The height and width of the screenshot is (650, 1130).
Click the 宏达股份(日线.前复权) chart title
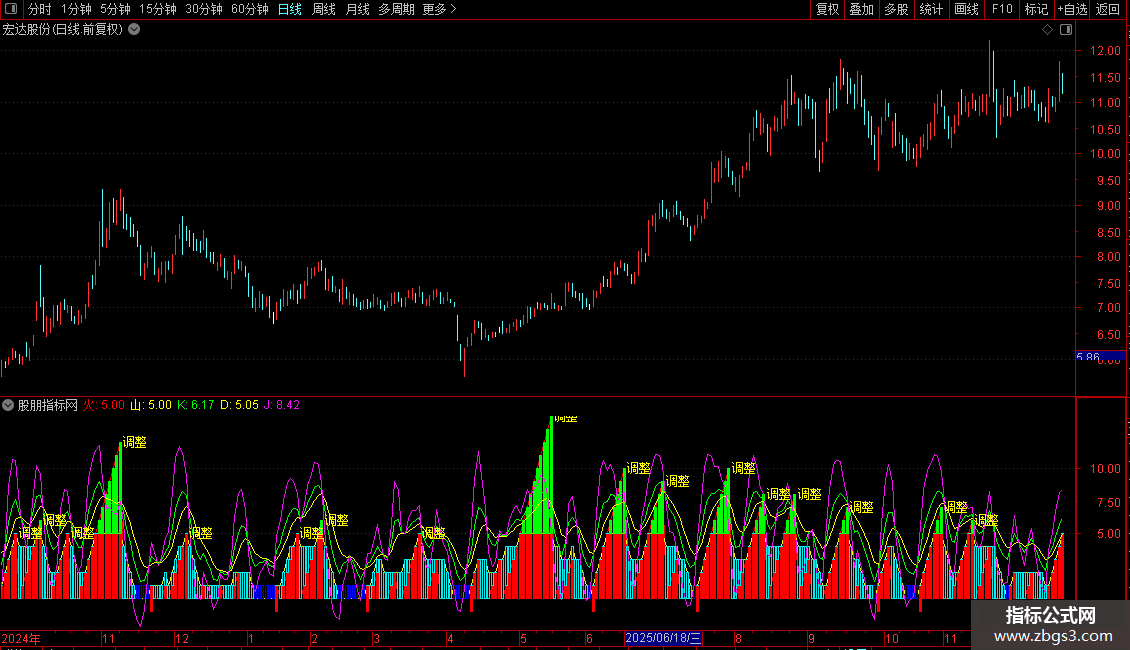coord(63,30)
